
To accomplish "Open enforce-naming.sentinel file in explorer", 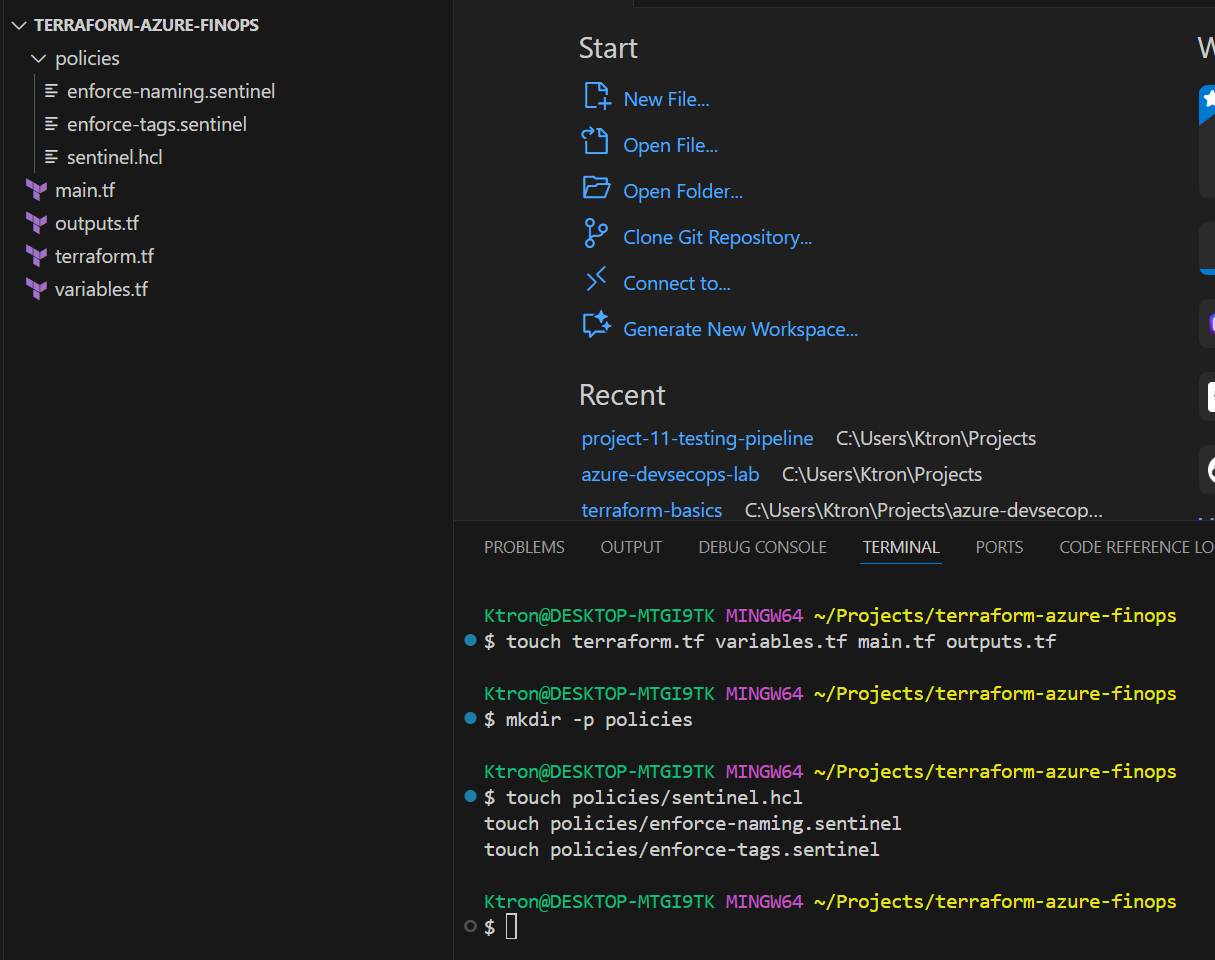I will (x=170, y=92).
